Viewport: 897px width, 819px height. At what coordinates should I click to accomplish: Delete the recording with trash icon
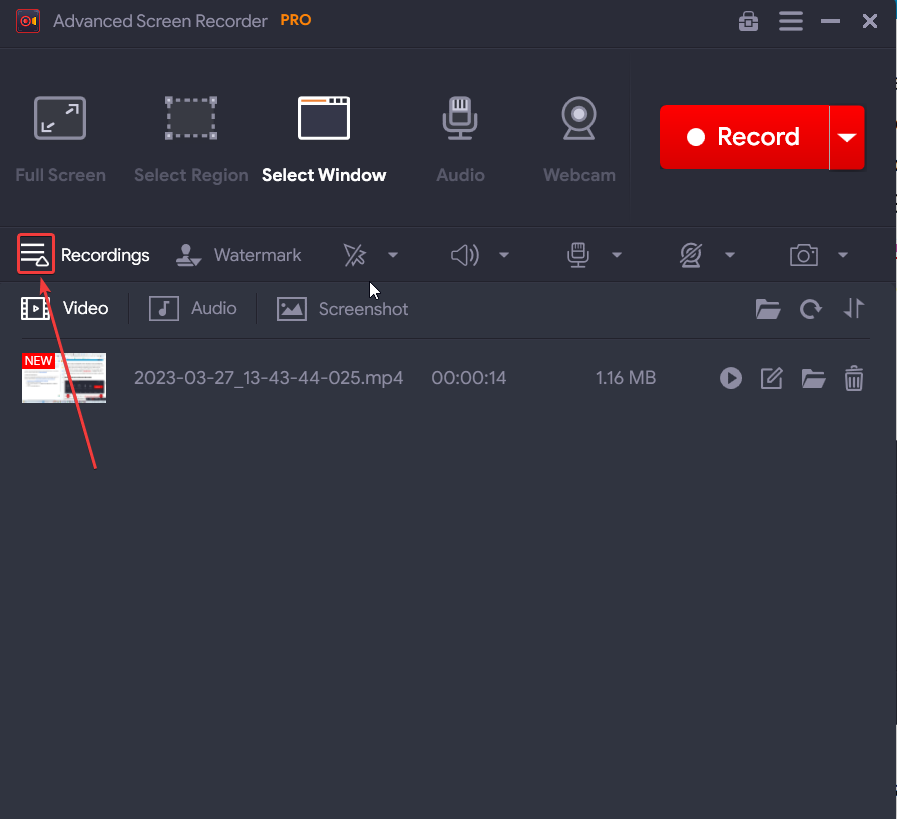click(854, 378)
